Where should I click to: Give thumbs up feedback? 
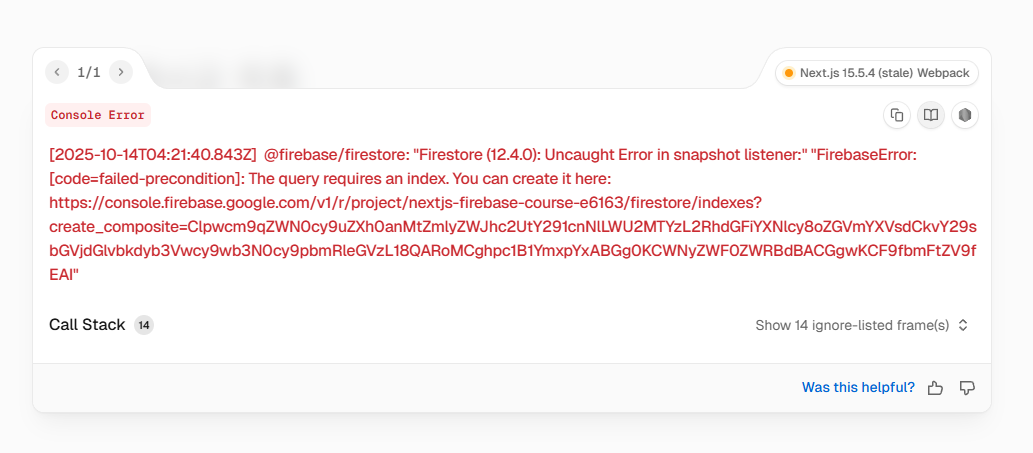click(x=935, y=388)
